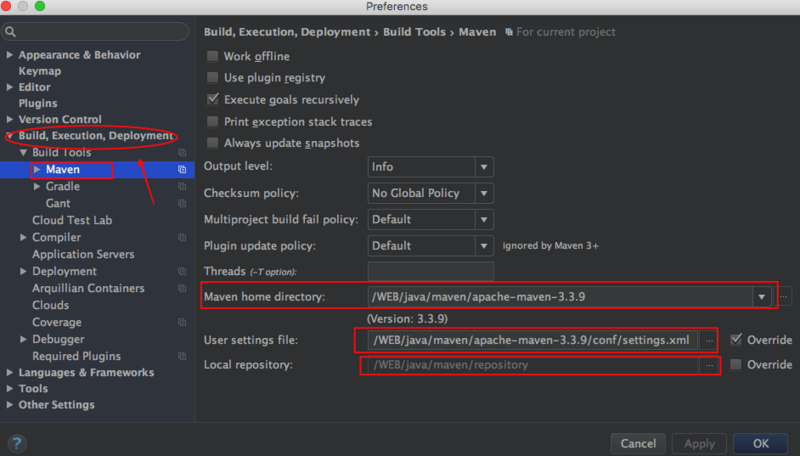Screen dimensions: 800x456
Task: Expand the Tools section
Action: (10, 389)
